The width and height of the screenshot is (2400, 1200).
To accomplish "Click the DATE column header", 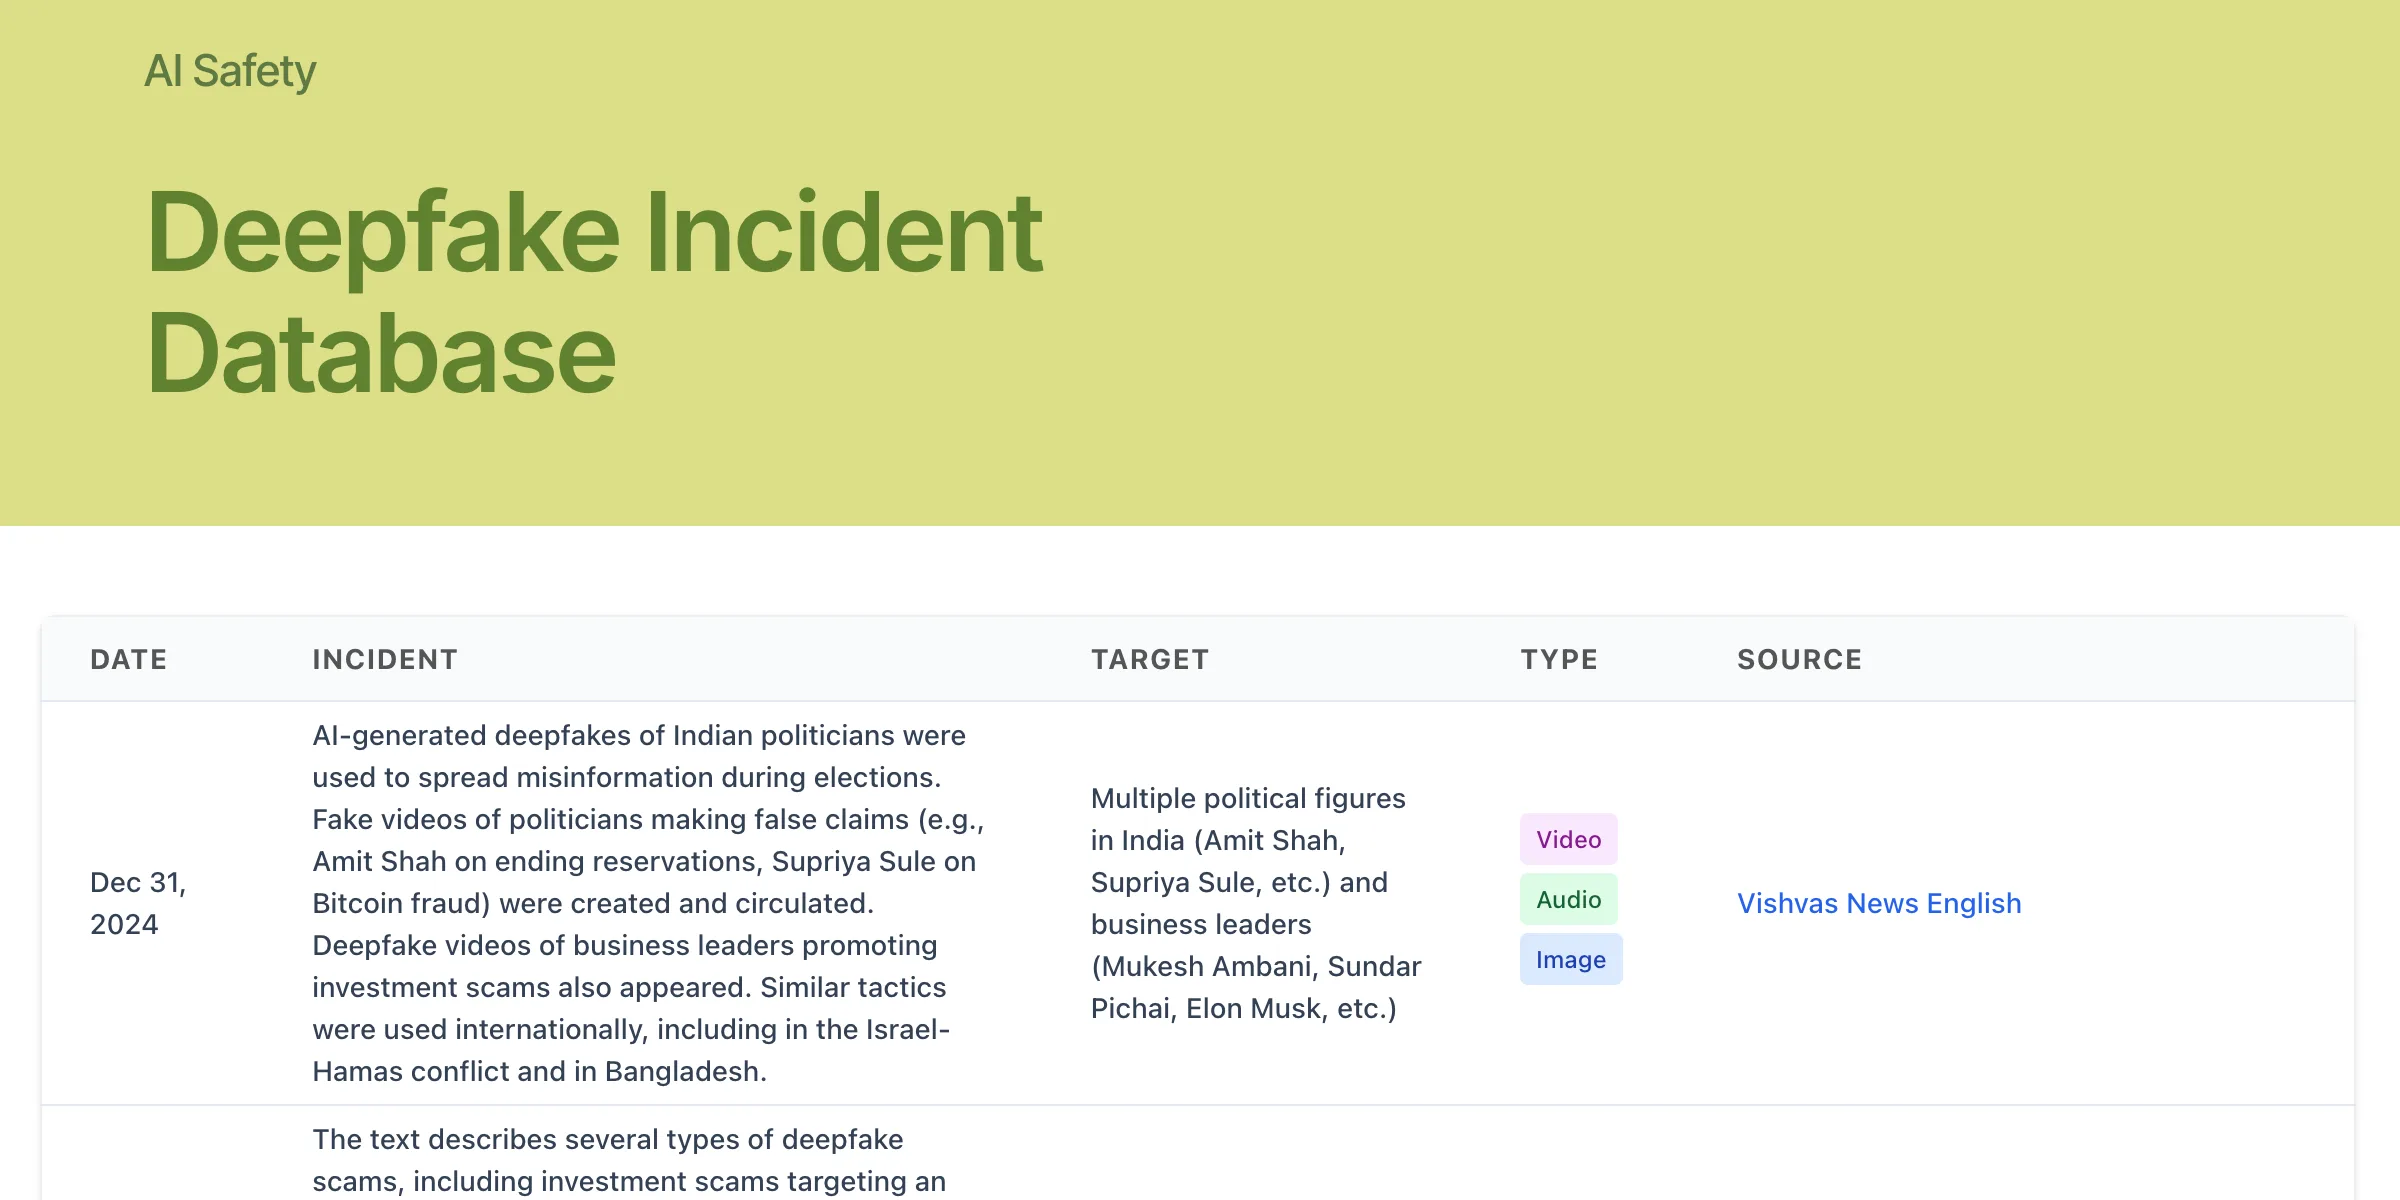I will (129, 659).
